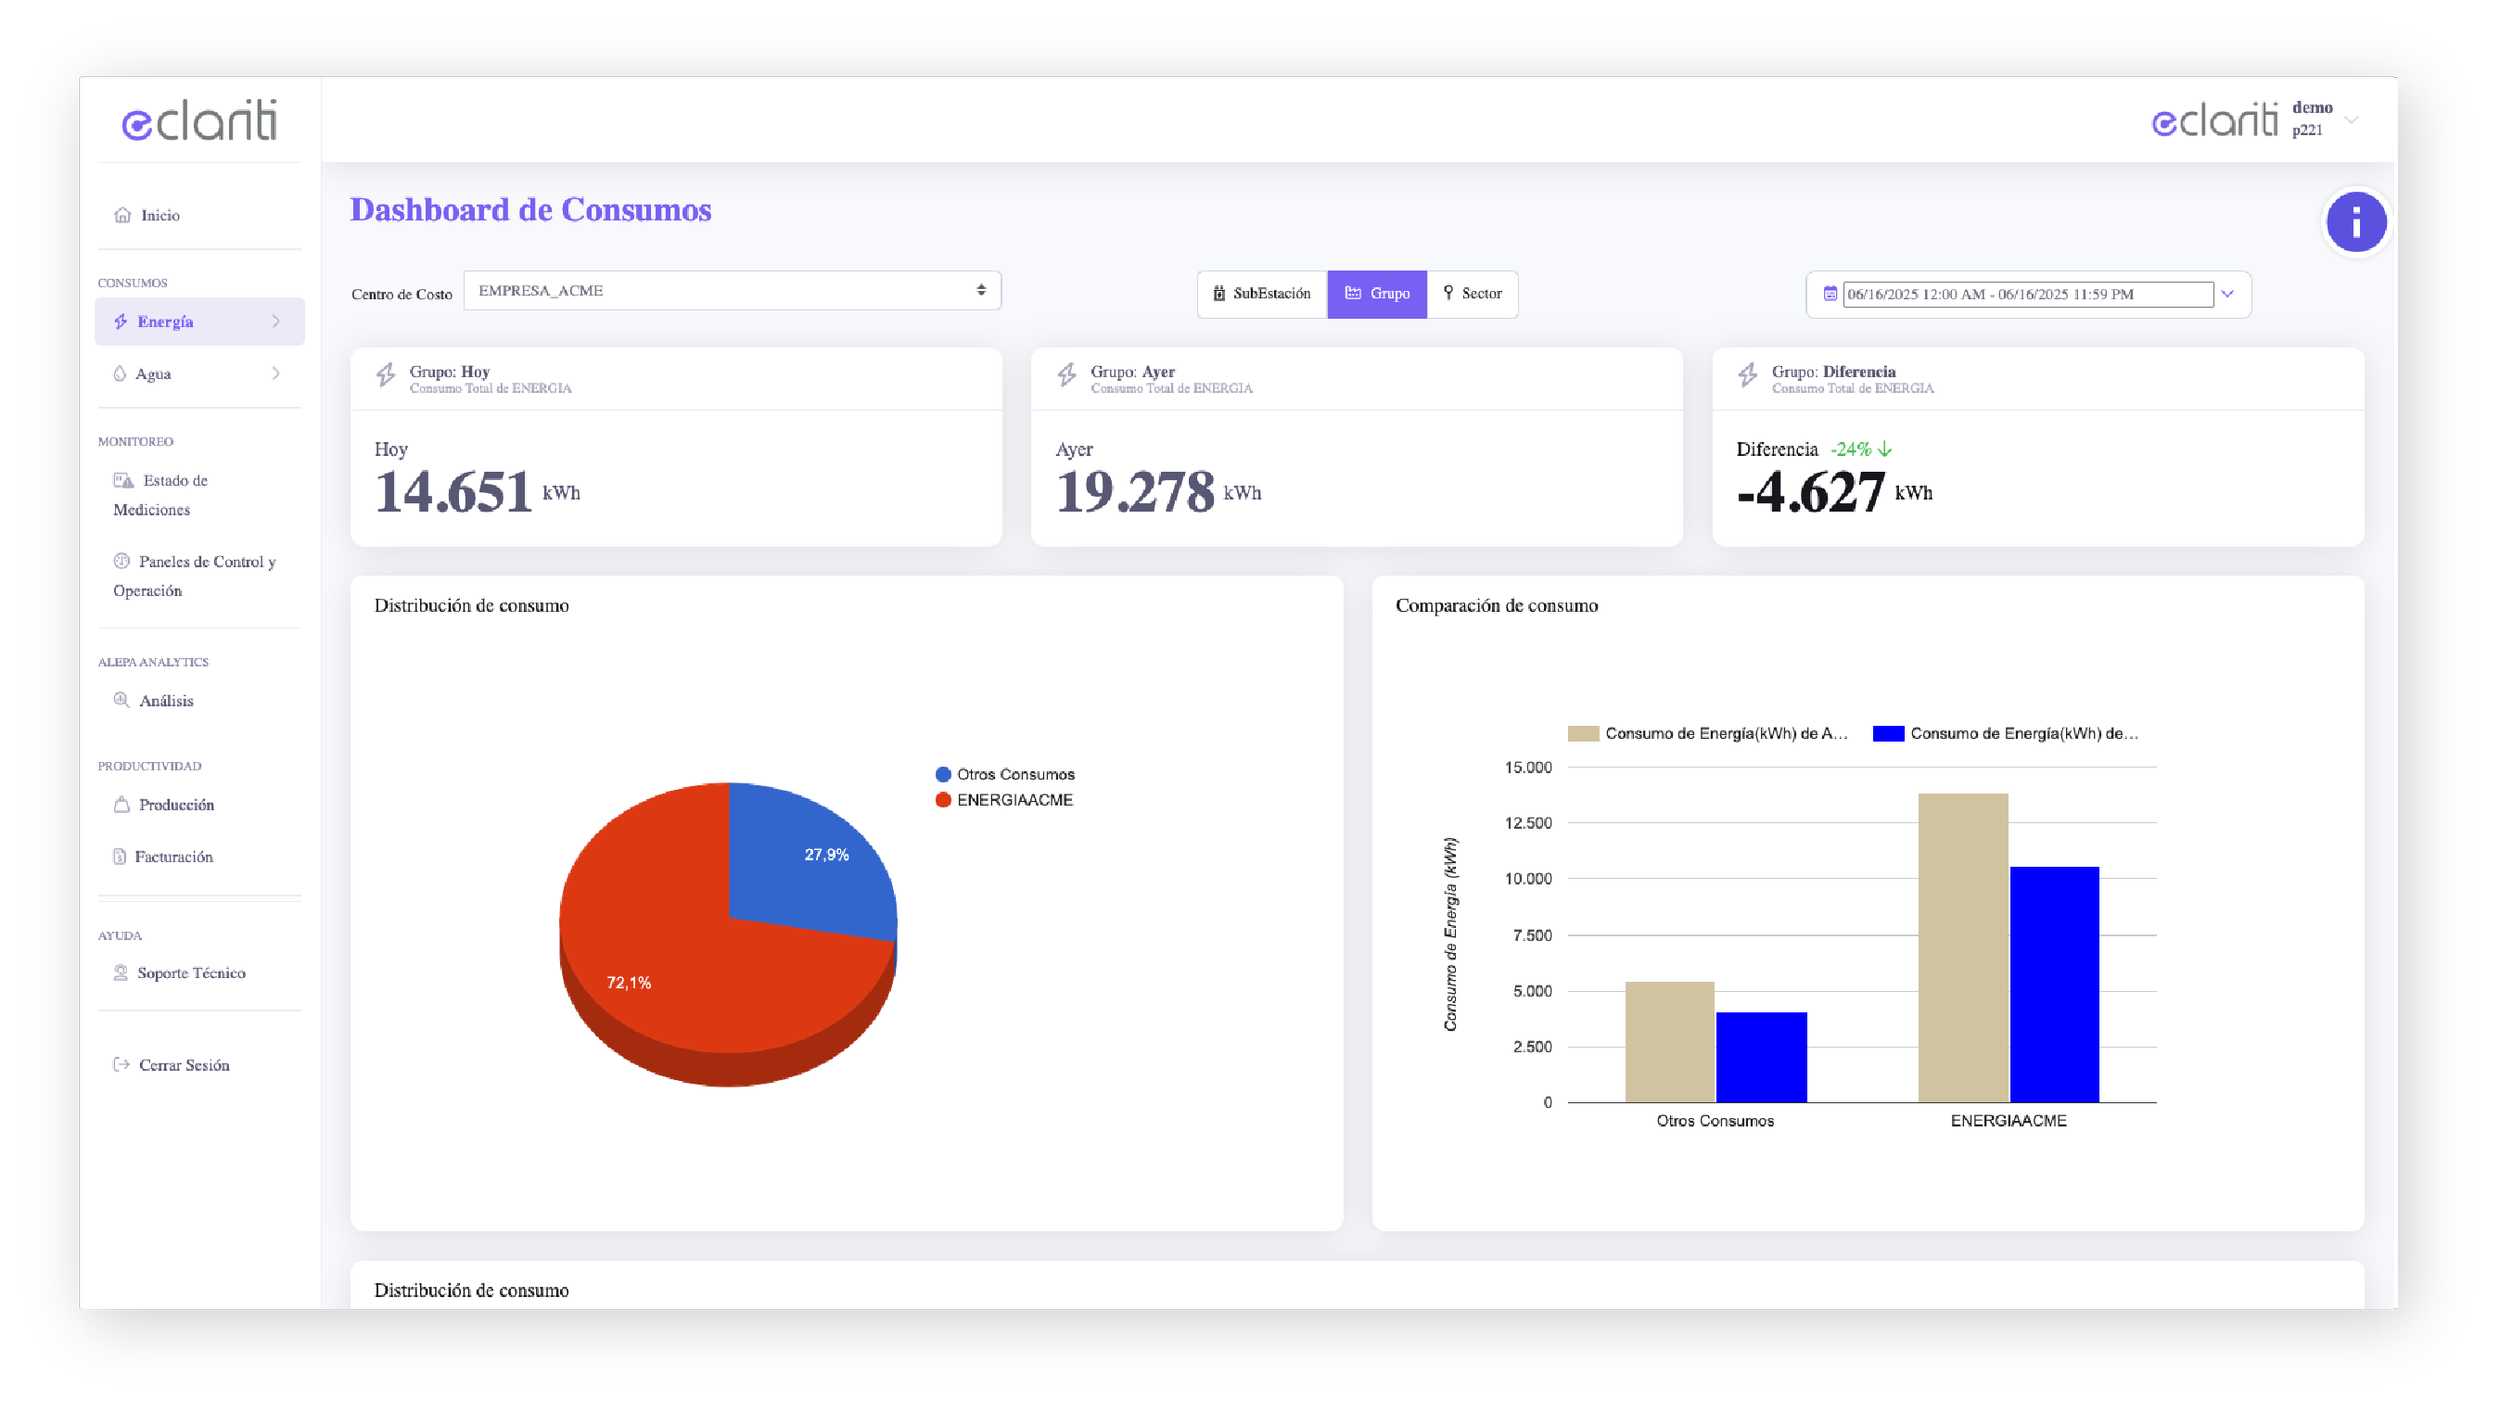Expand the date range chevron

point(2227,294)
